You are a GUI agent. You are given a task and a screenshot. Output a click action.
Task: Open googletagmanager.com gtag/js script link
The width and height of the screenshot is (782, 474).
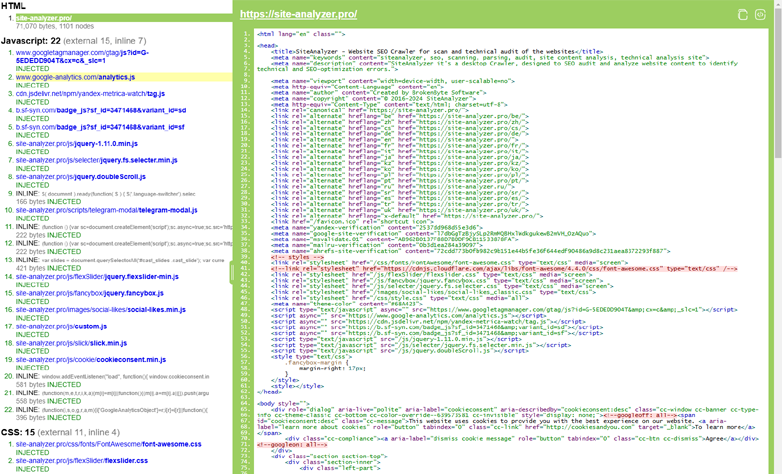click(82, 56)
